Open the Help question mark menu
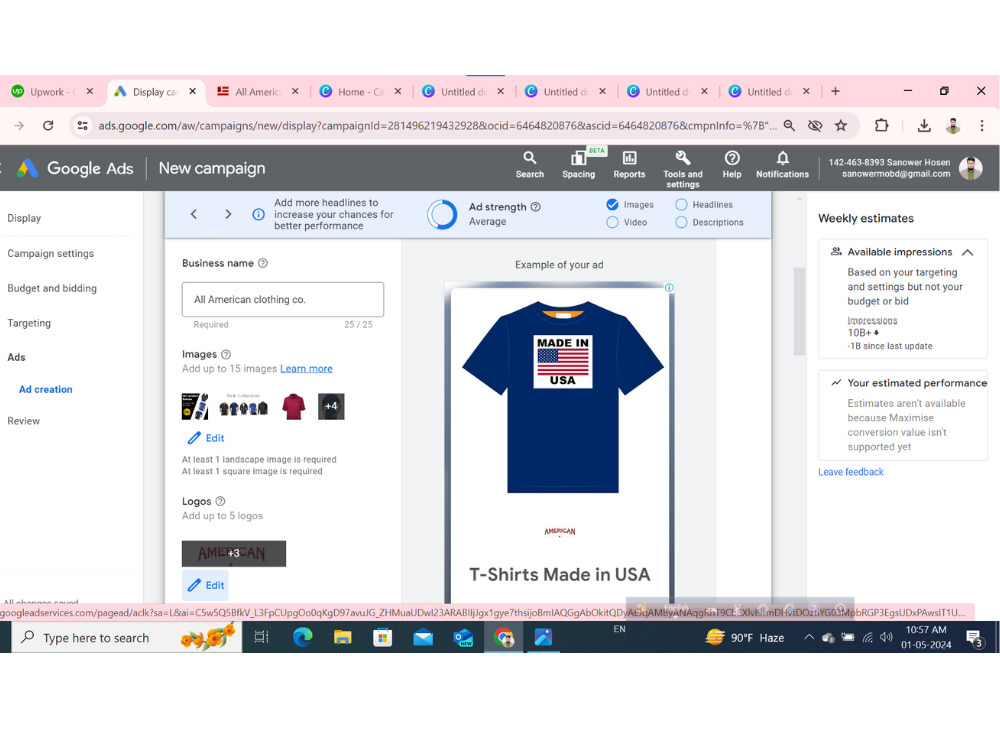 pos(732,165)
